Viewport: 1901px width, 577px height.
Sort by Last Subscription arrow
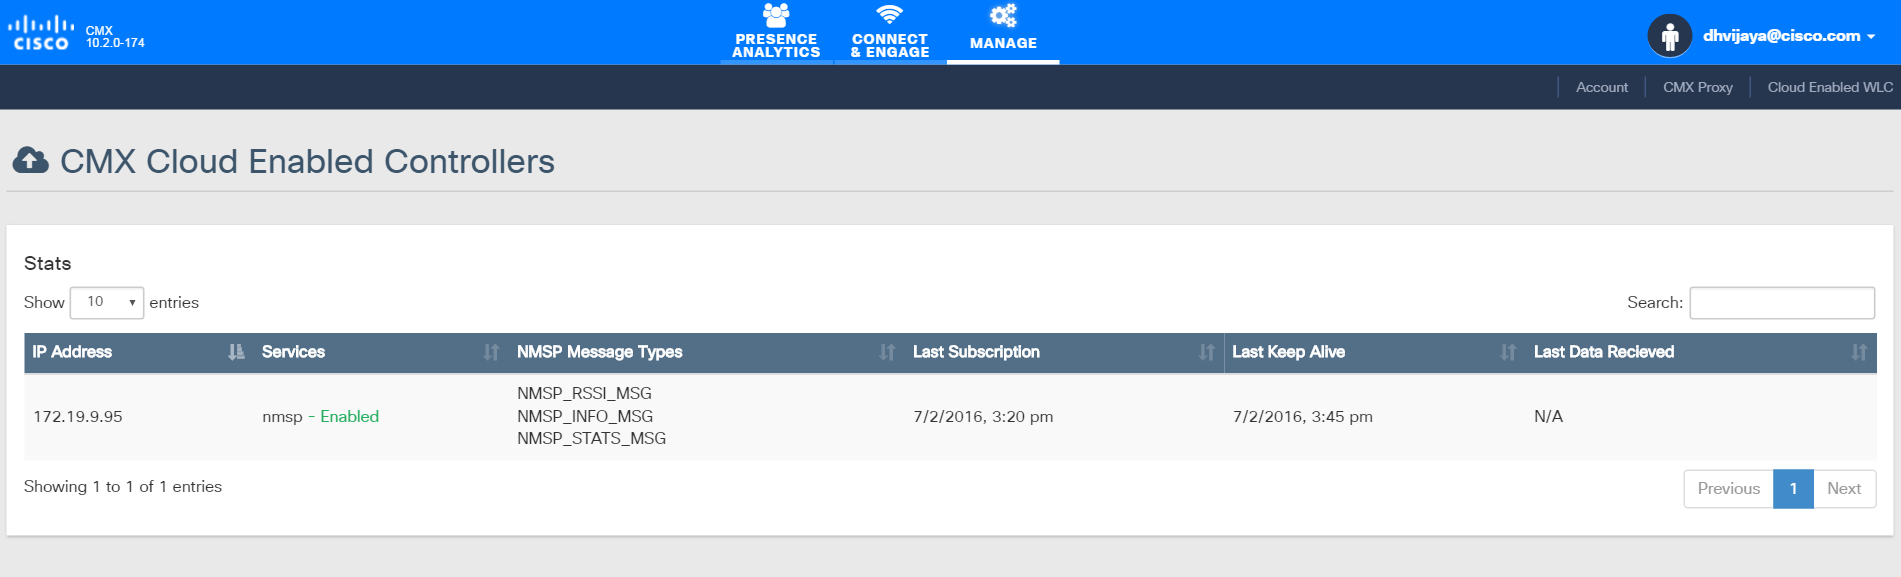1207,352
